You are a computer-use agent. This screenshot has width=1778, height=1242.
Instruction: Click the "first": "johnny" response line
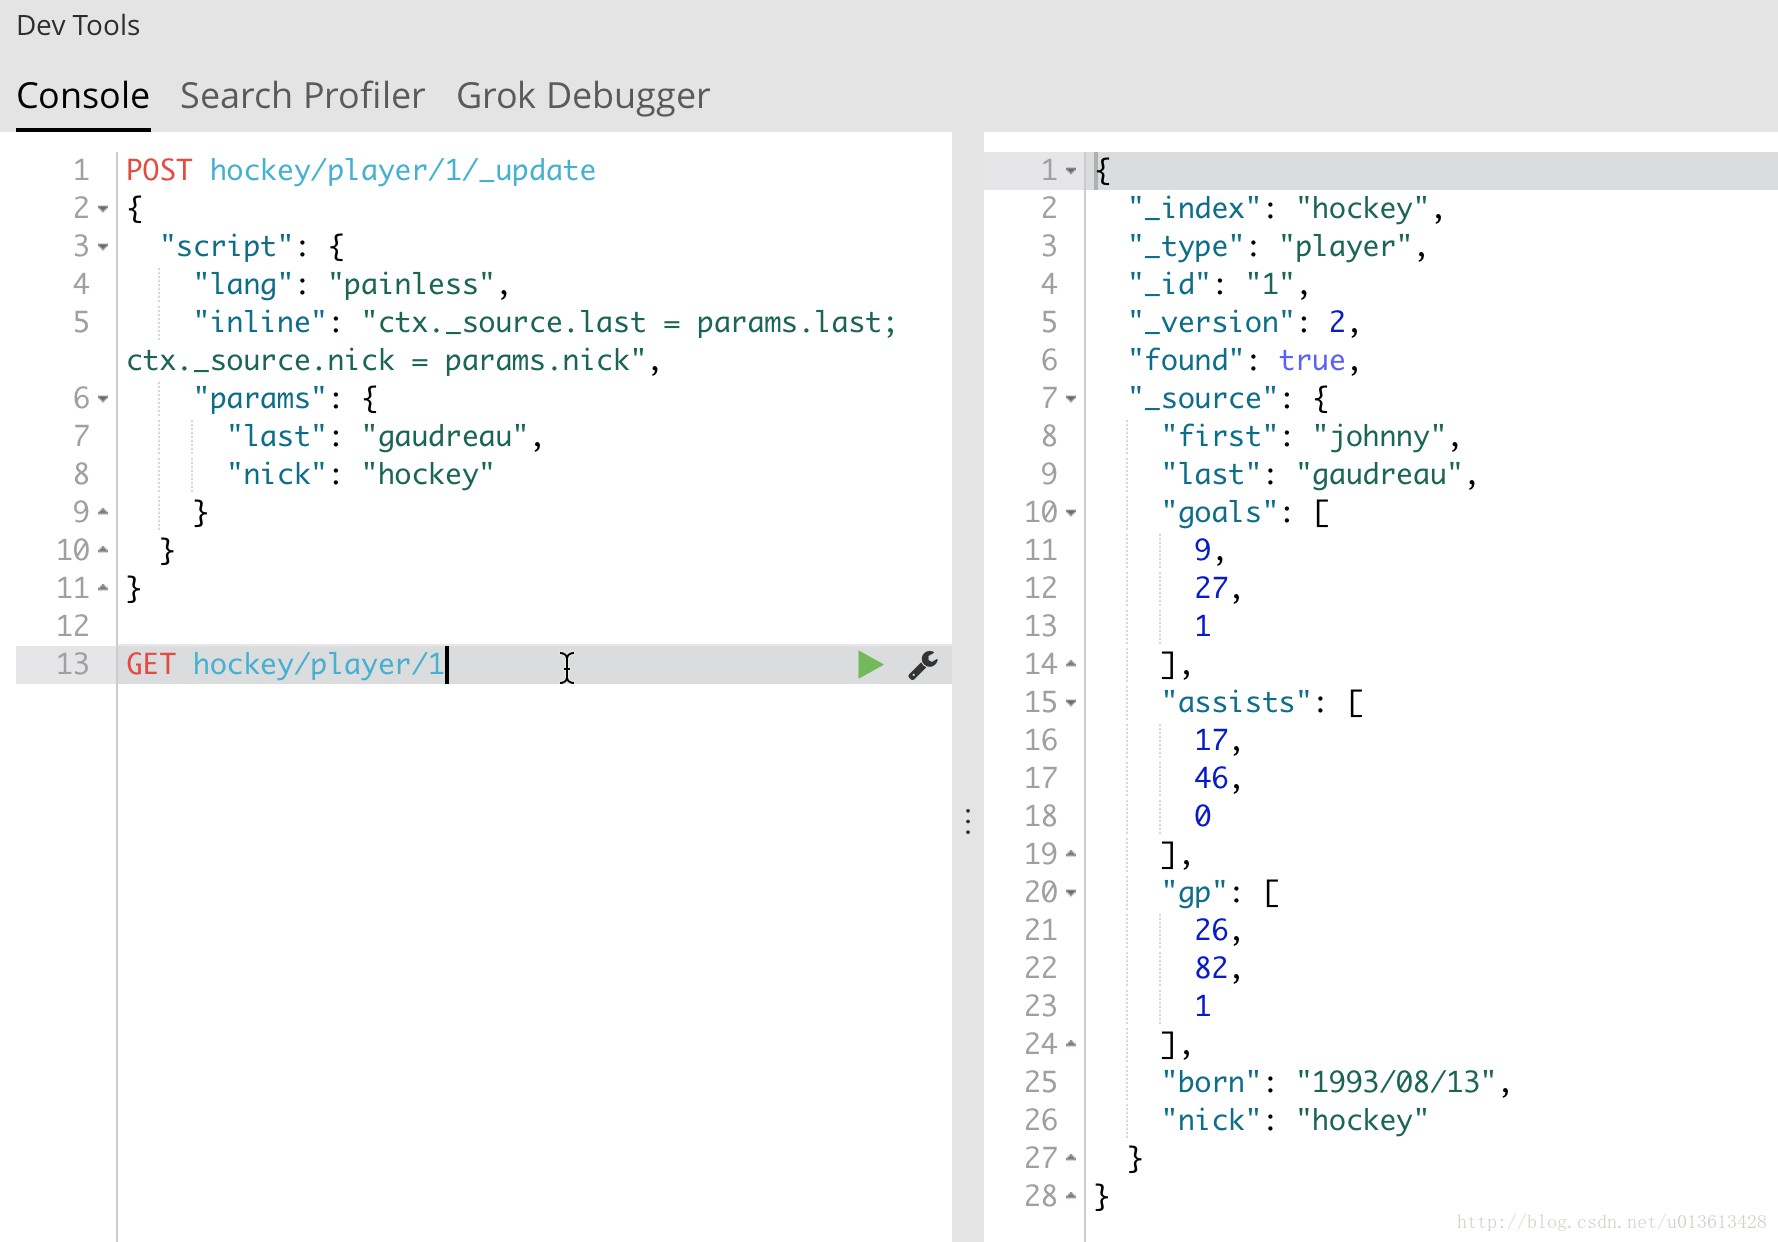[1311, 437]
